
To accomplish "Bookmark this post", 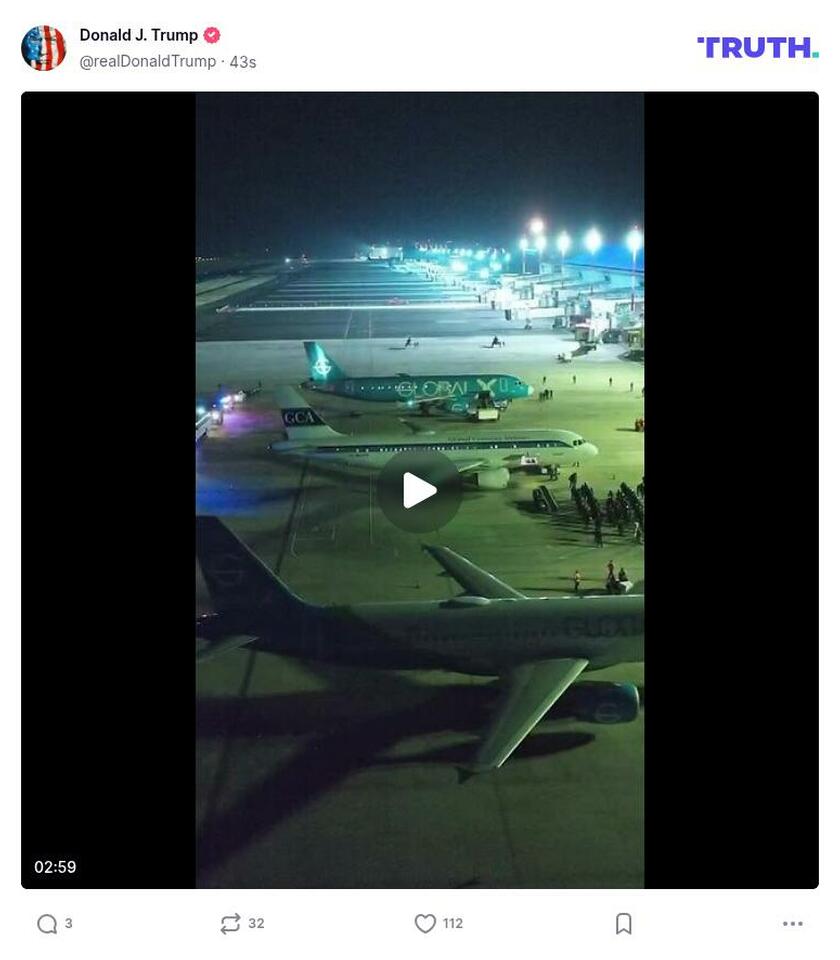I will coord(623,923).
